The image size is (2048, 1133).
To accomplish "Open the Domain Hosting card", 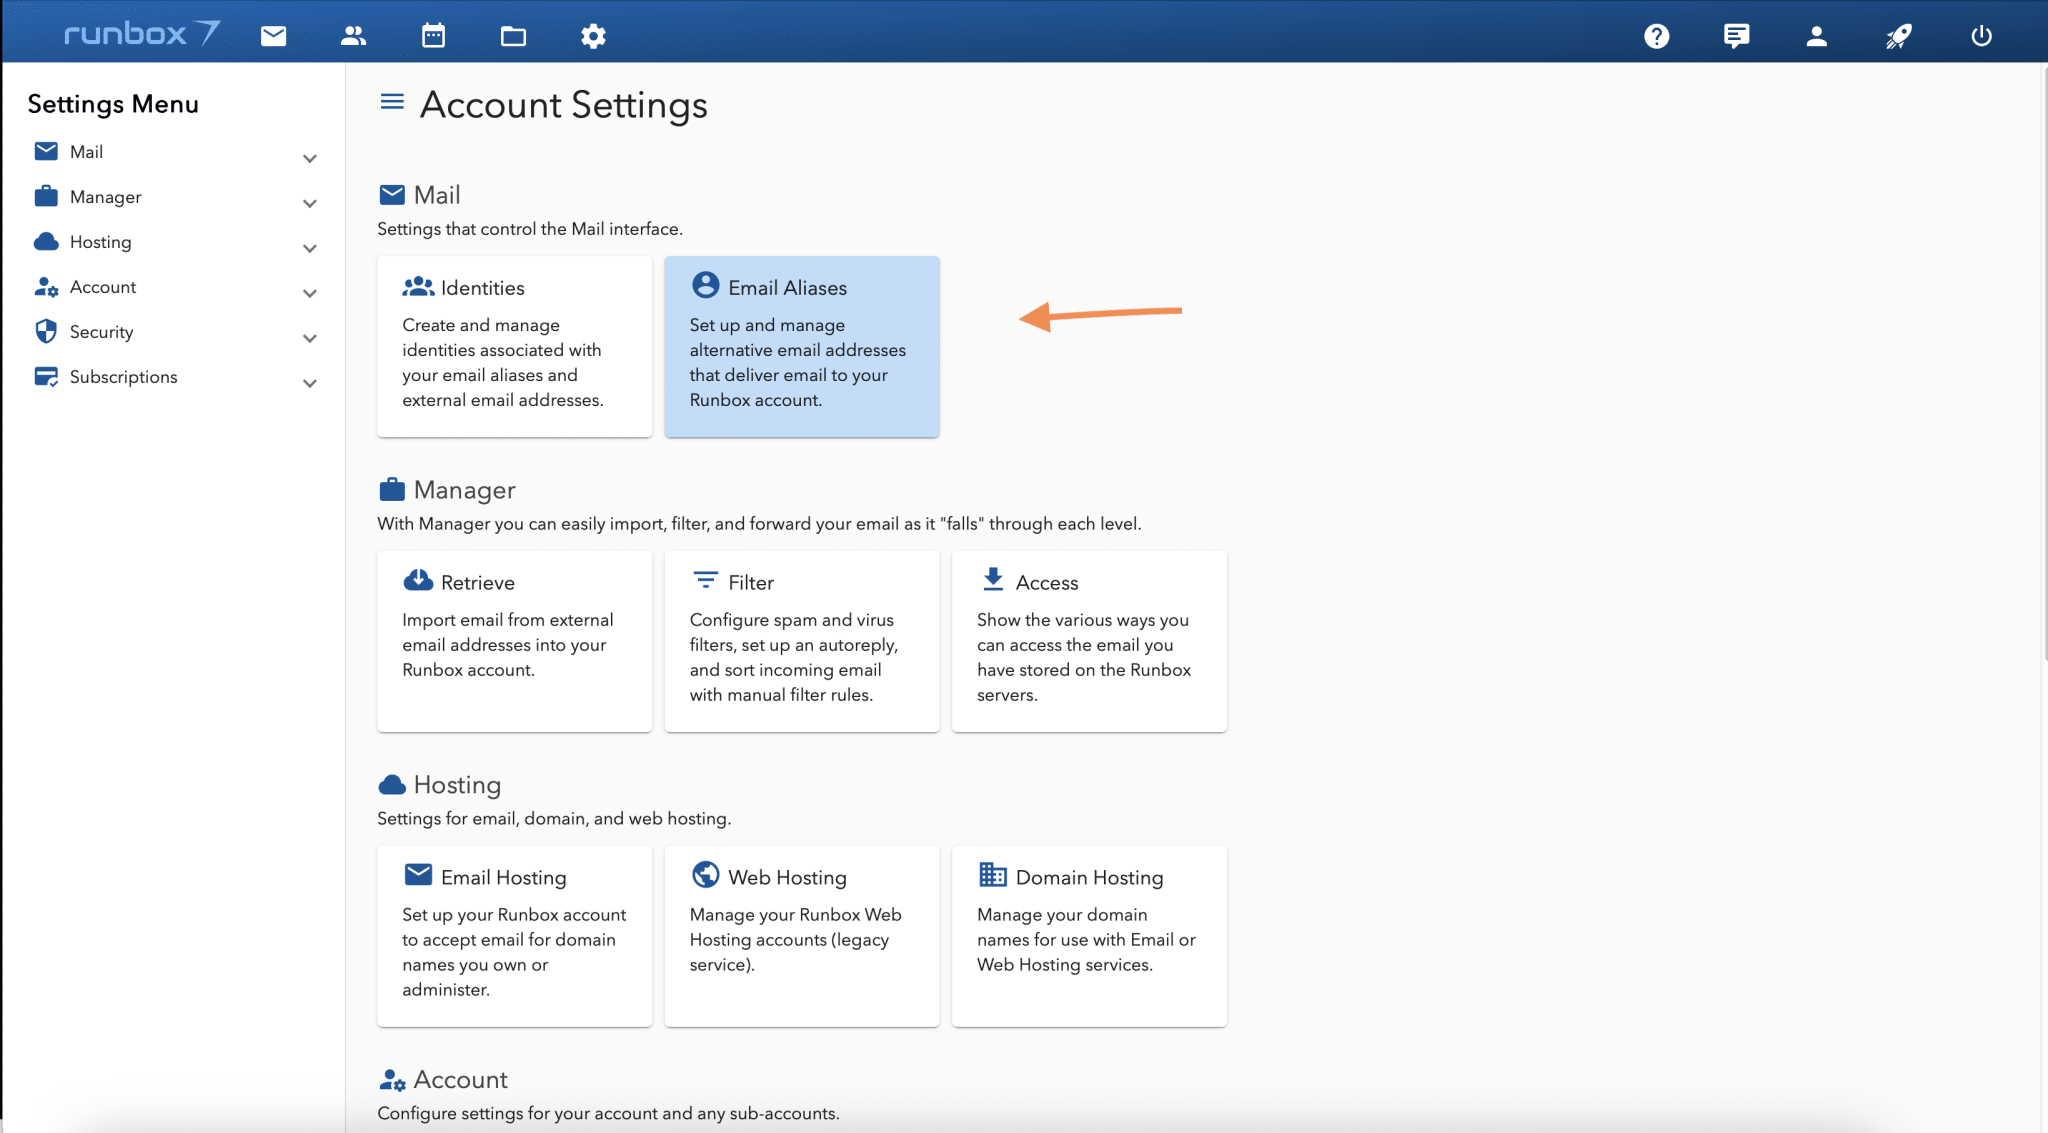I will pos(1088,935).
